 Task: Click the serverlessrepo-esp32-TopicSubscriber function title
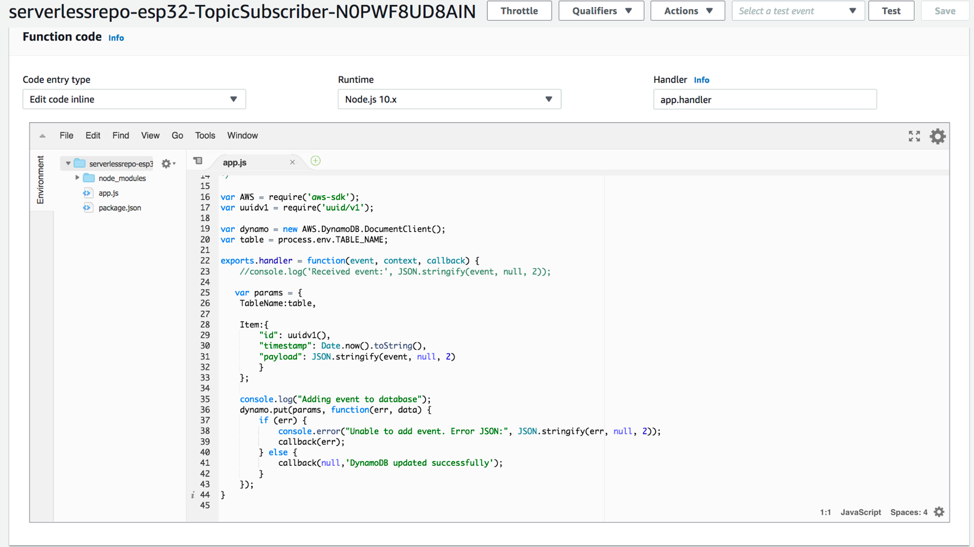(242, 11)
